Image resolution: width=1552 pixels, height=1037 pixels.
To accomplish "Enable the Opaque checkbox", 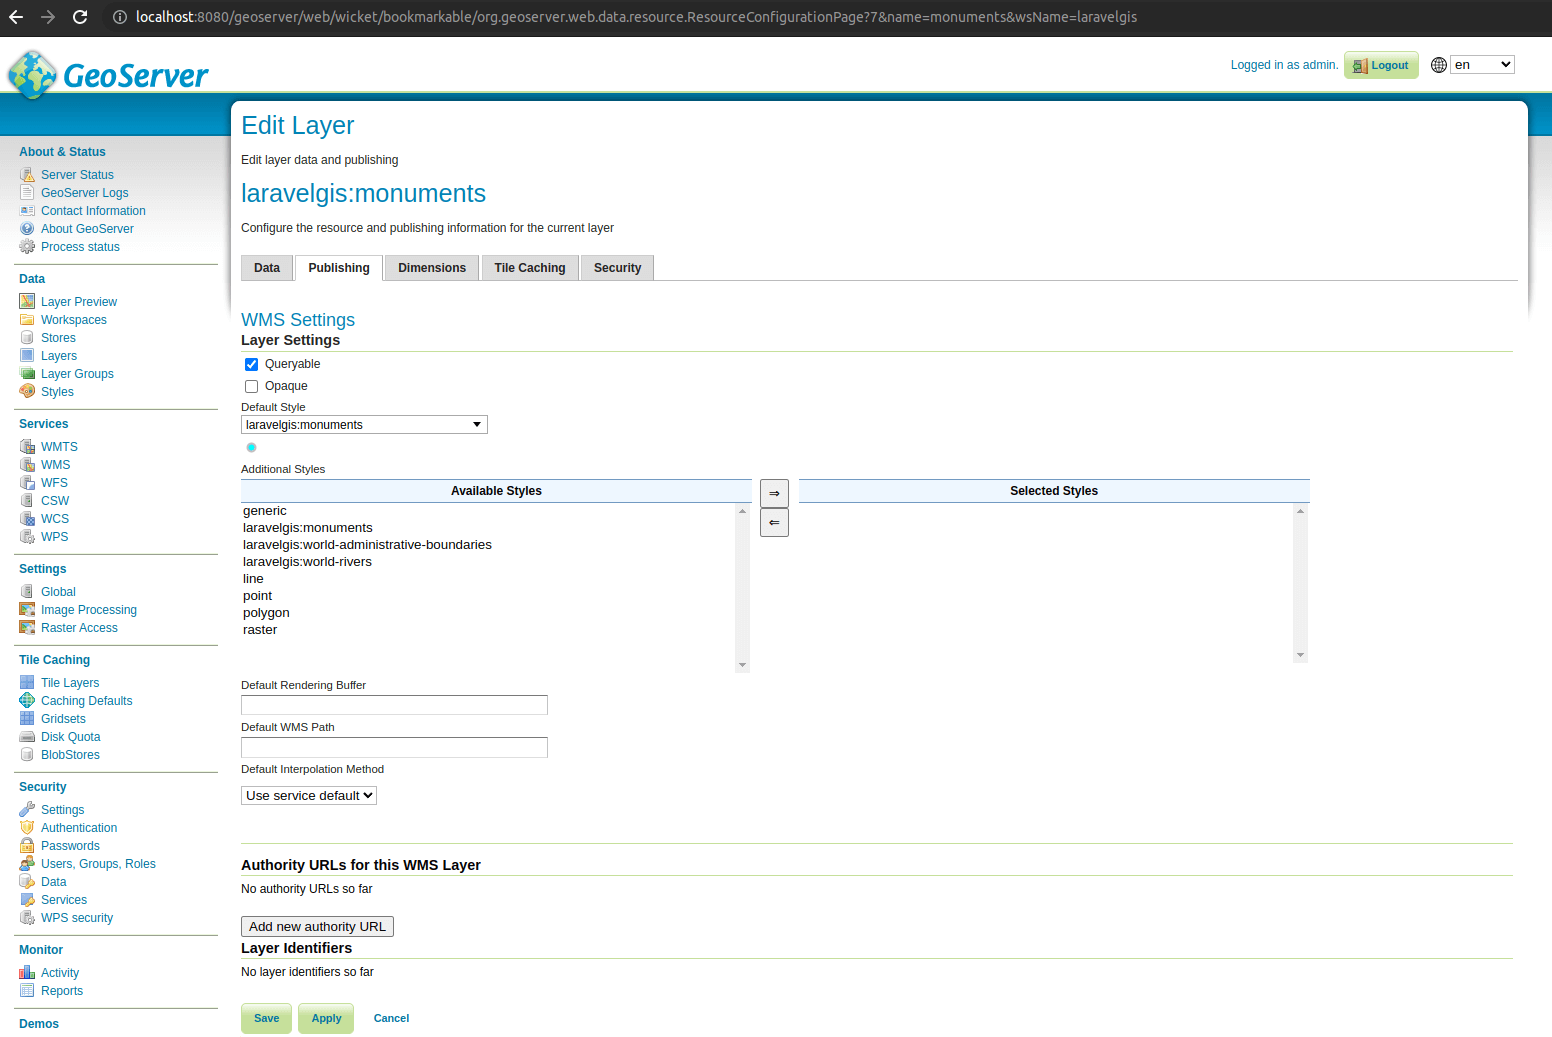I will (252, 386).
